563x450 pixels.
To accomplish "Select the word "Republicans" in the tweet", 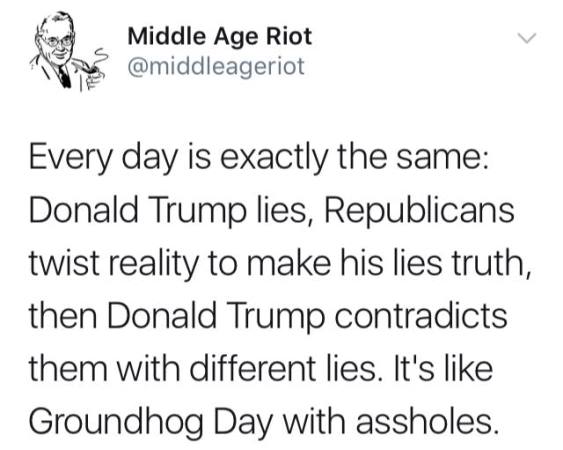I will click(419, 210).
